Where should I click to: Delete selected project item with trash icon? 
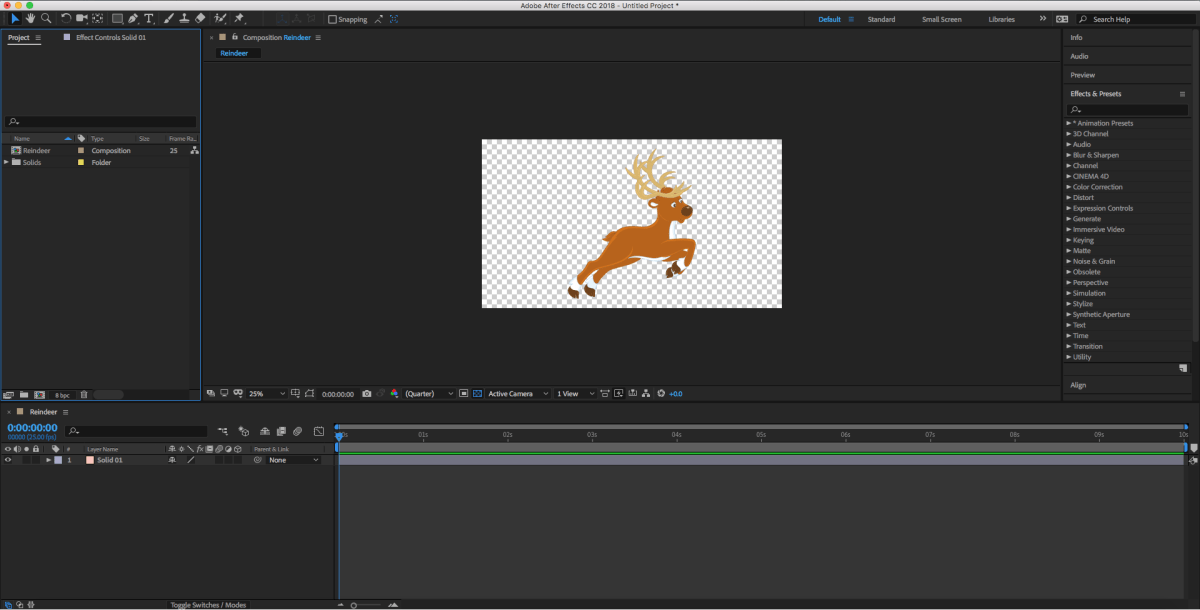[84, 395]
